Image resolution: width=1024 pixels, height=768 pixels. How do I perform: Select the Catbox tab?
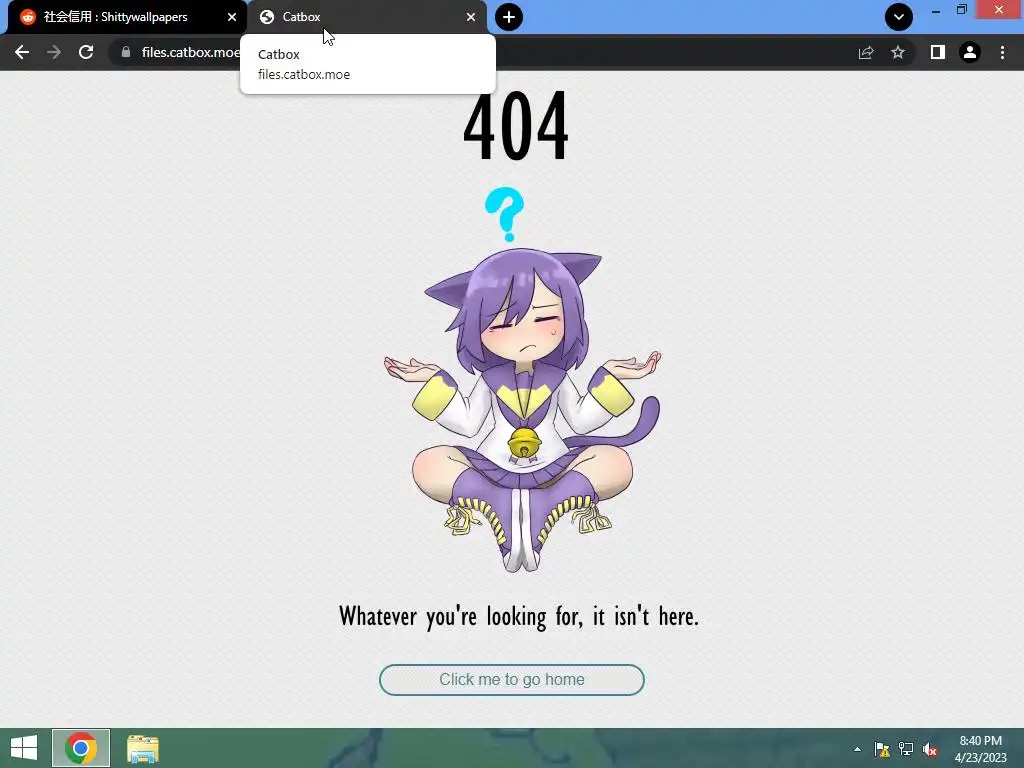tap(366, 17)
